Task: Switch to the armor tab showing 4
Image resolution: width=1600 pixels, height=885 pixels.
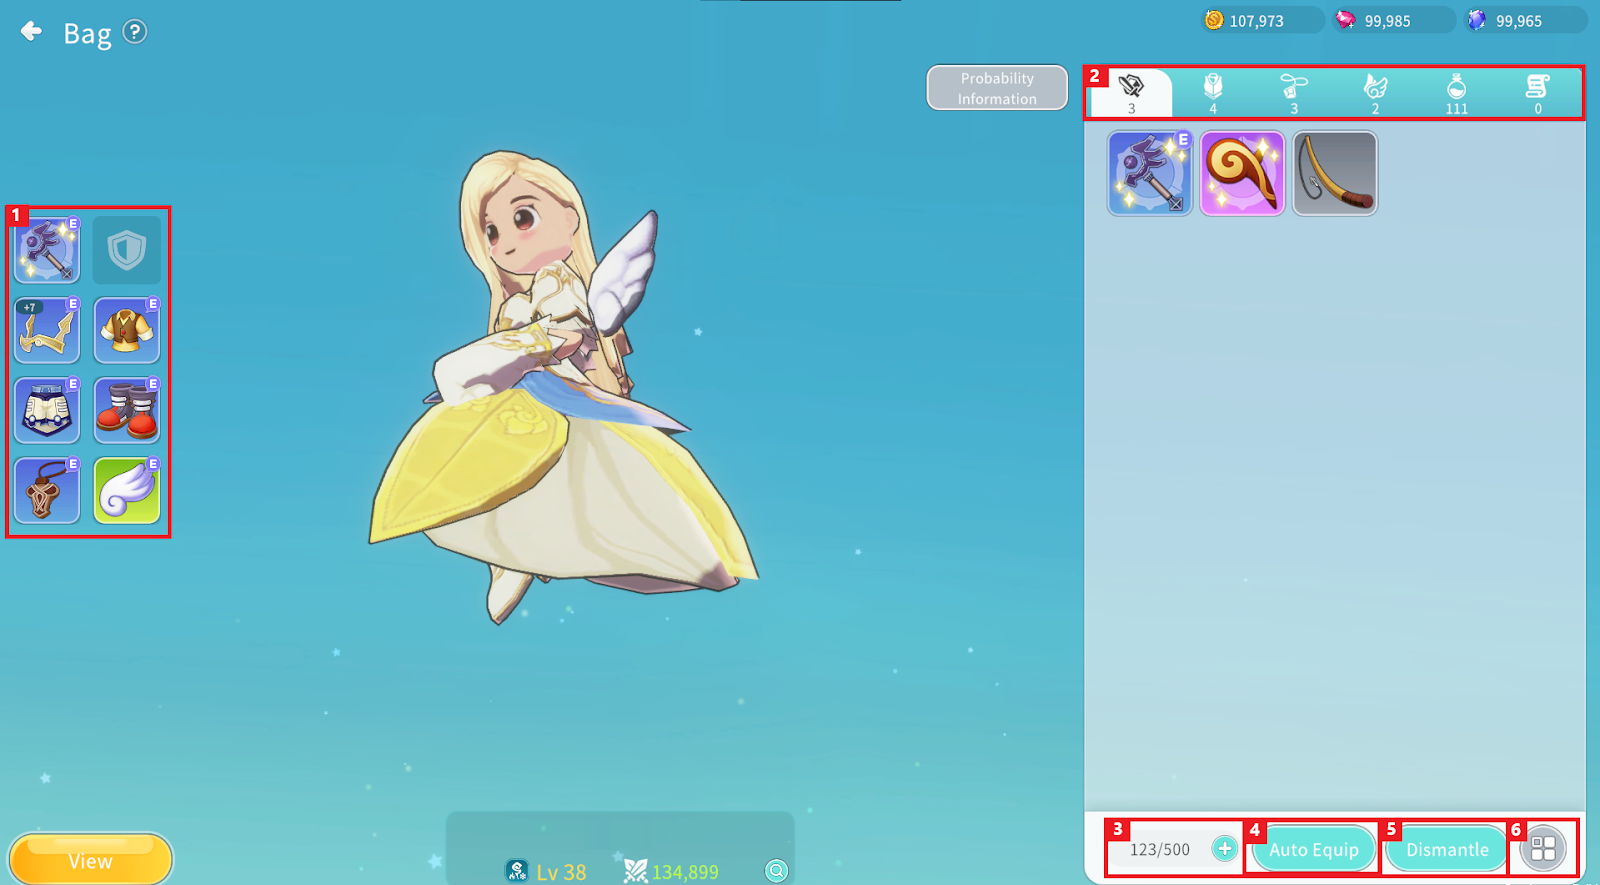Action: tap(1213, 93)
